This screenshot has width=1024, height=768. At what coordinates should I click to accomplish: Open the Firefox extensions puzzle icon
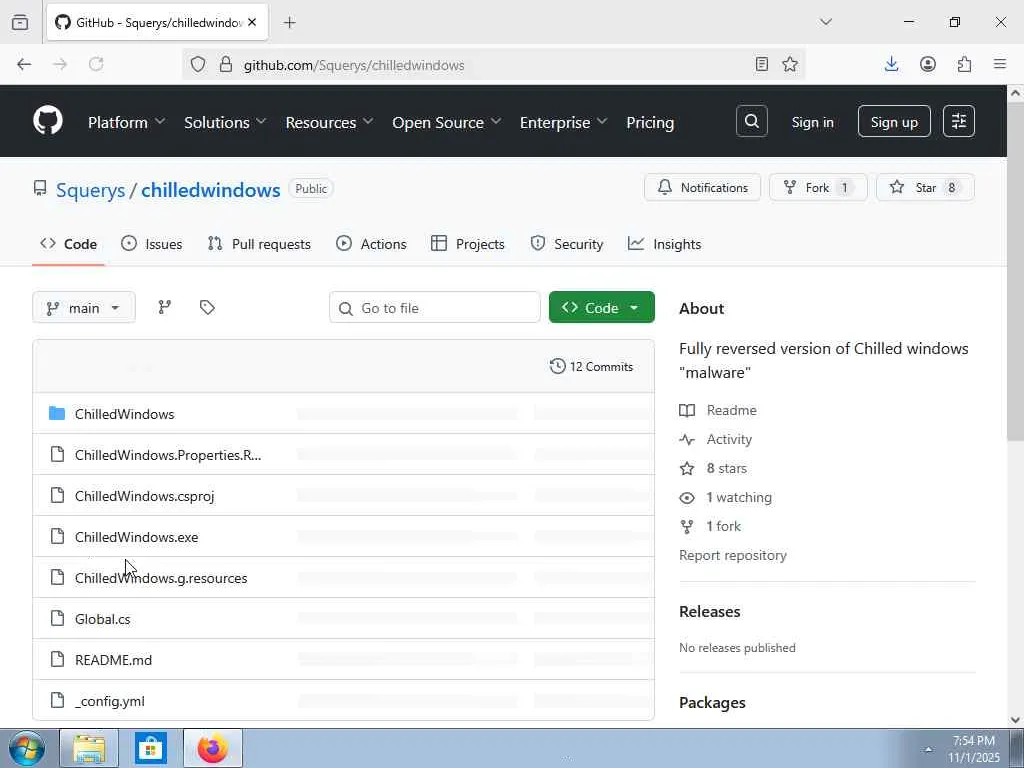[x=964, y=64]
